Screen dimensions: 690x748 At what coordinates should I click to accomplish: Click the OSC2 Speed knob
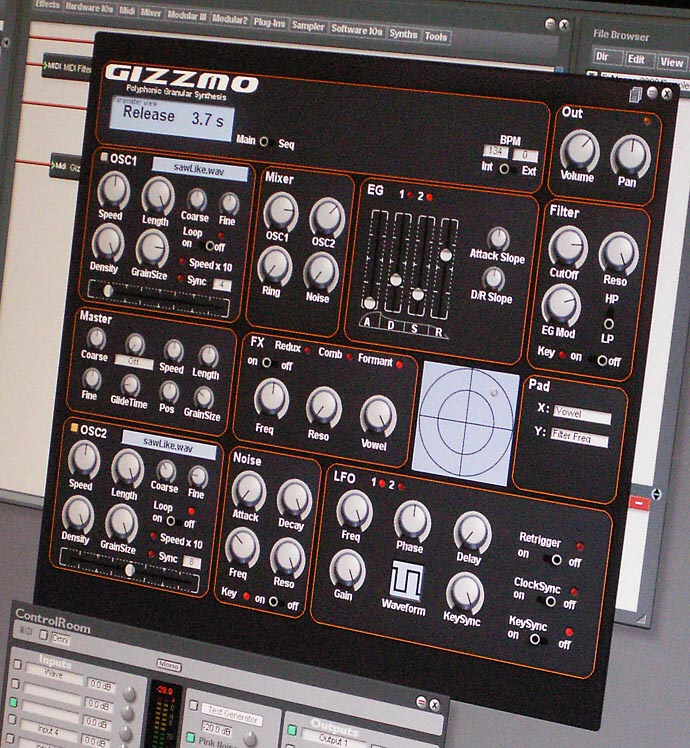(84, 460)
